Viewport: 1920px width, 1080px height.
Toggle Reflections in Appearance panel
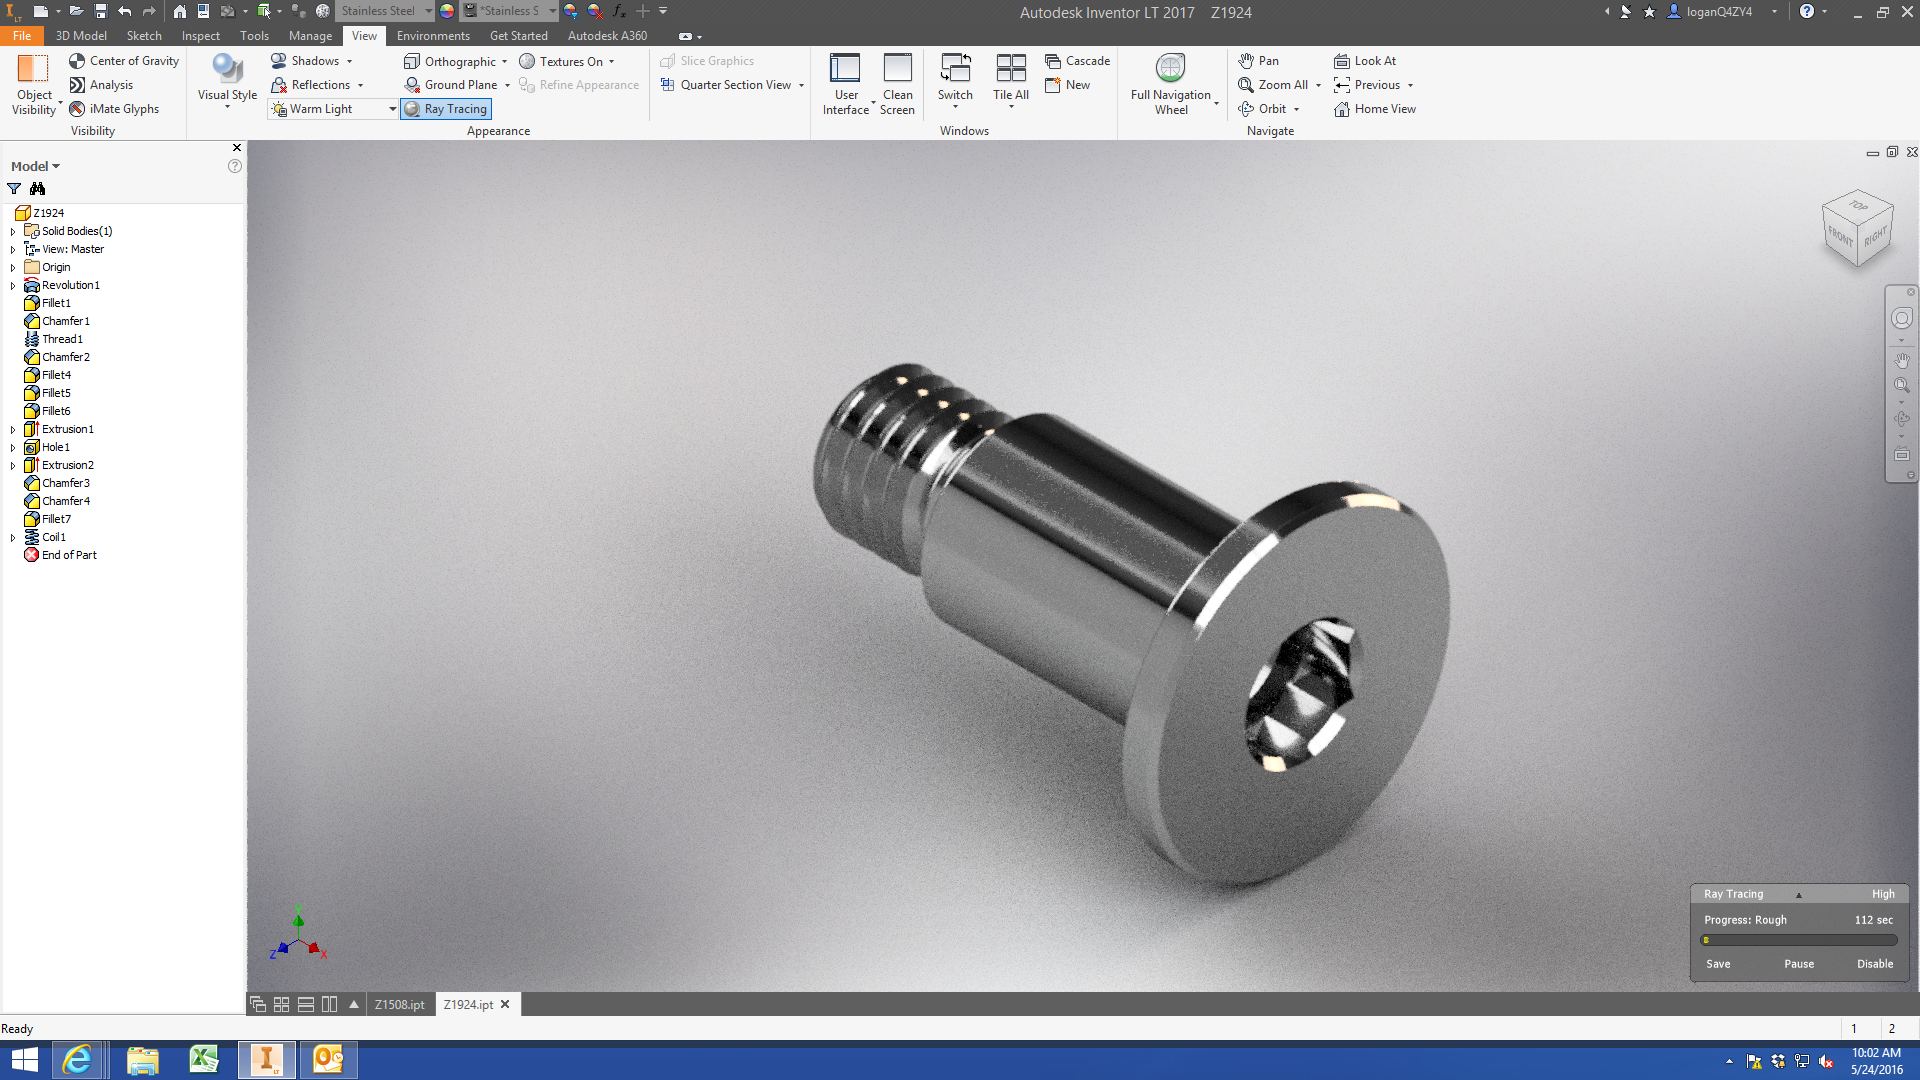click(310, 85)
